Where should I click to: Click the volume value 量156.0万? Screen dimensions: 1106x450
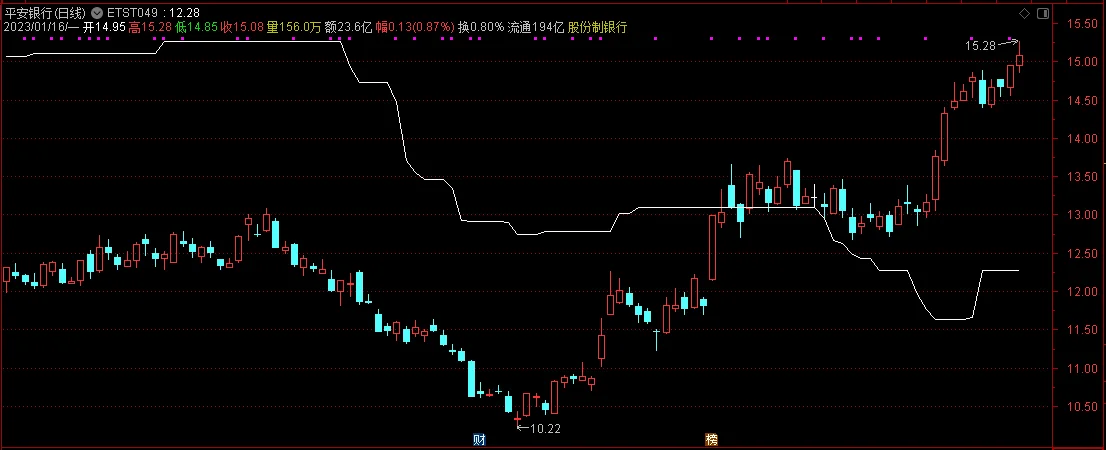[293, 28]
